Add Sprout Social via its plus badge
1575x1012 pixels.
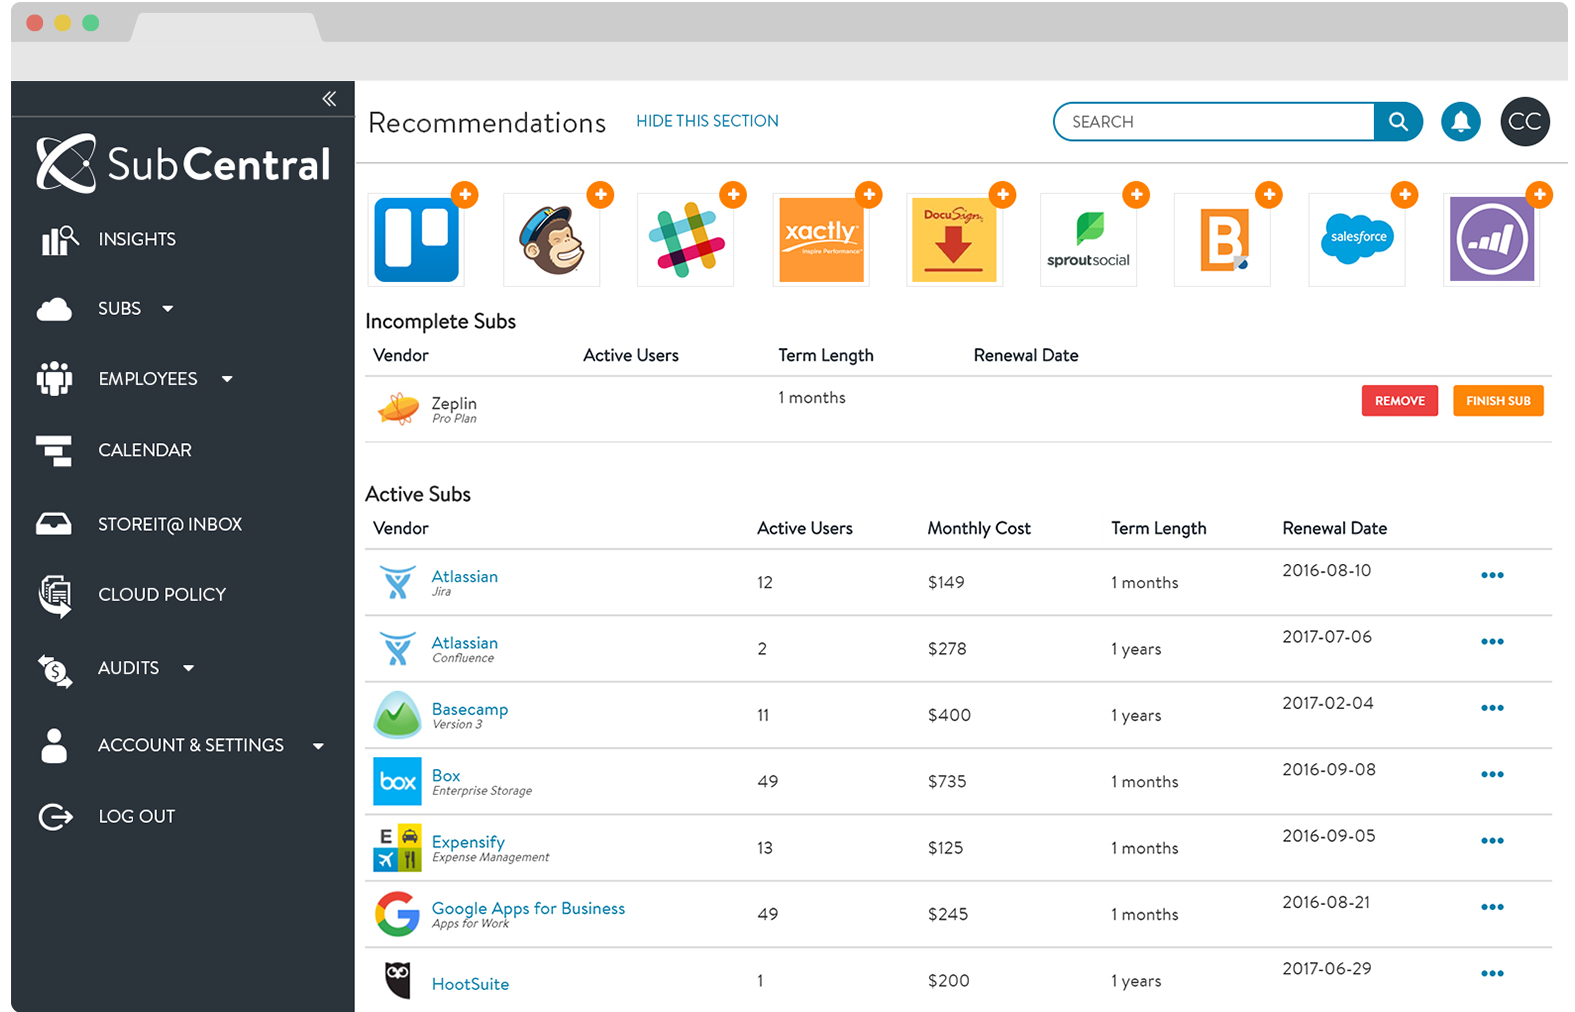coord(1135,194)
